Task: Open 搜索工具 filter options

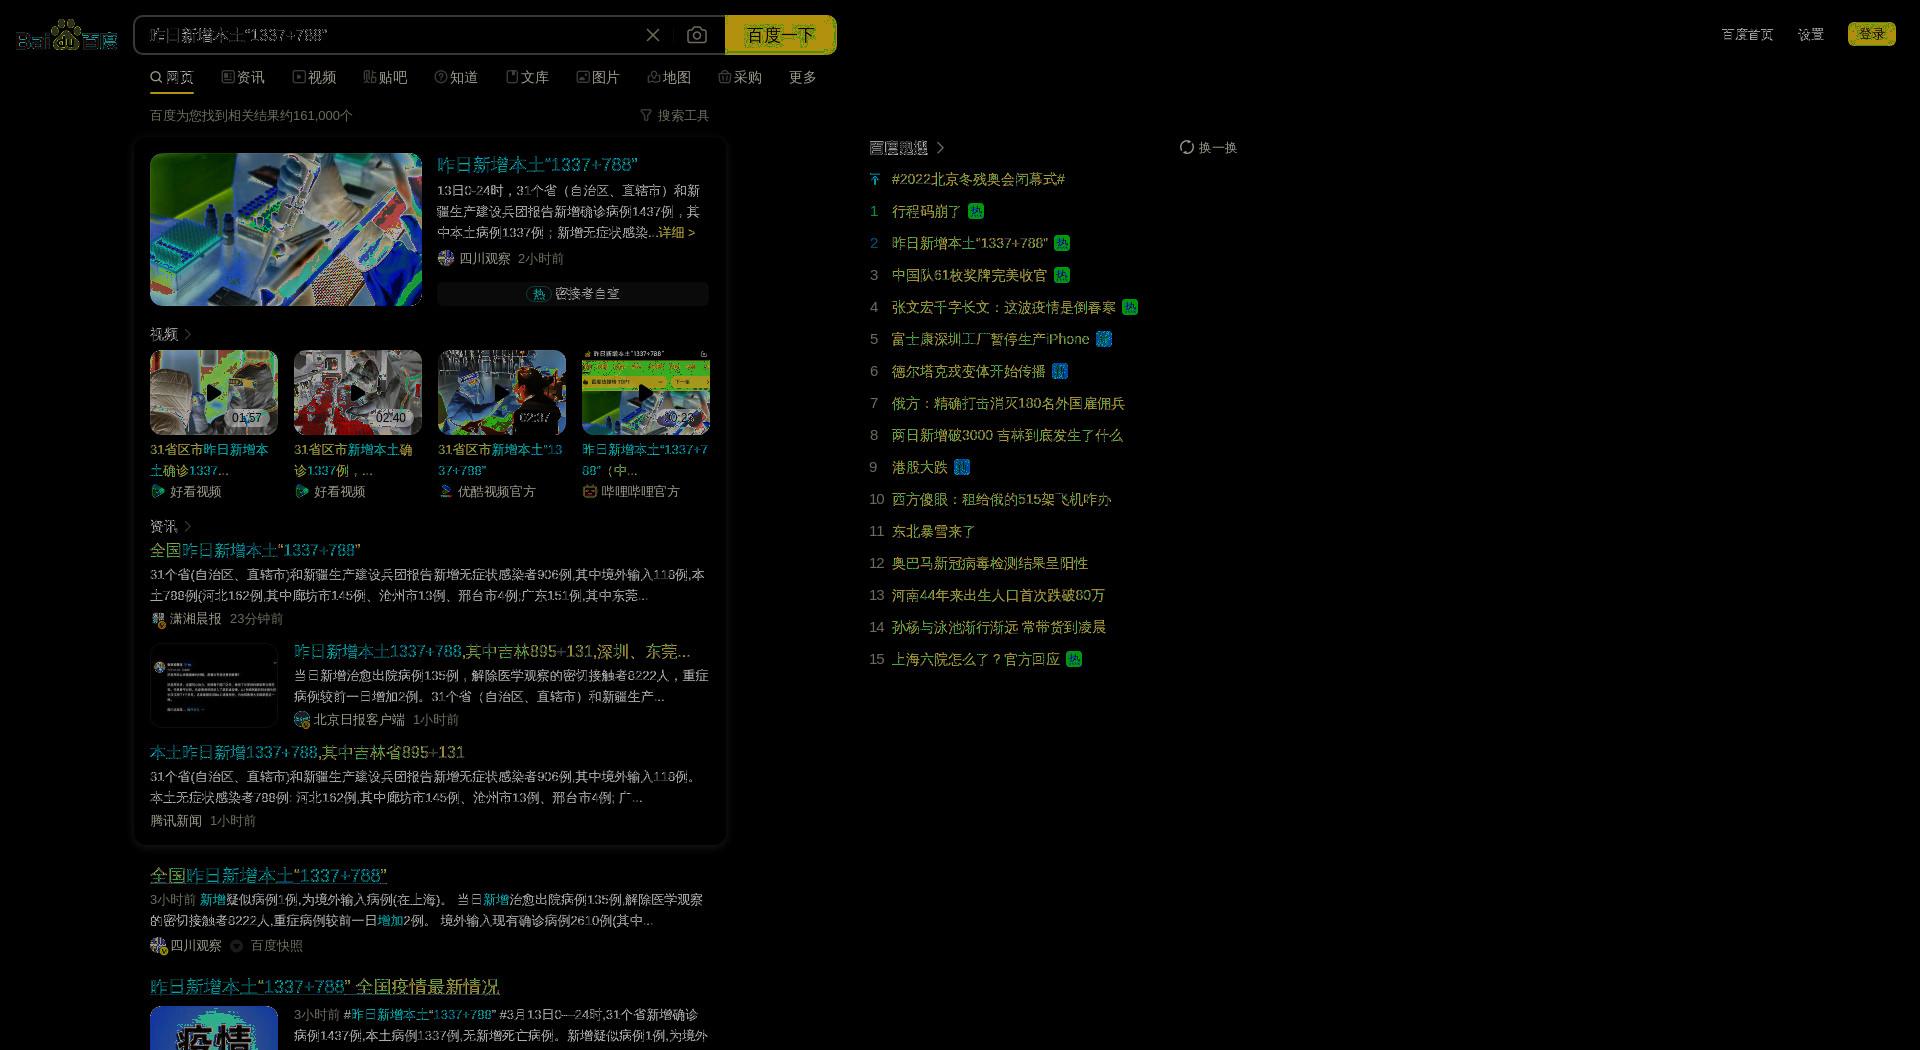Action: point(675,115)
